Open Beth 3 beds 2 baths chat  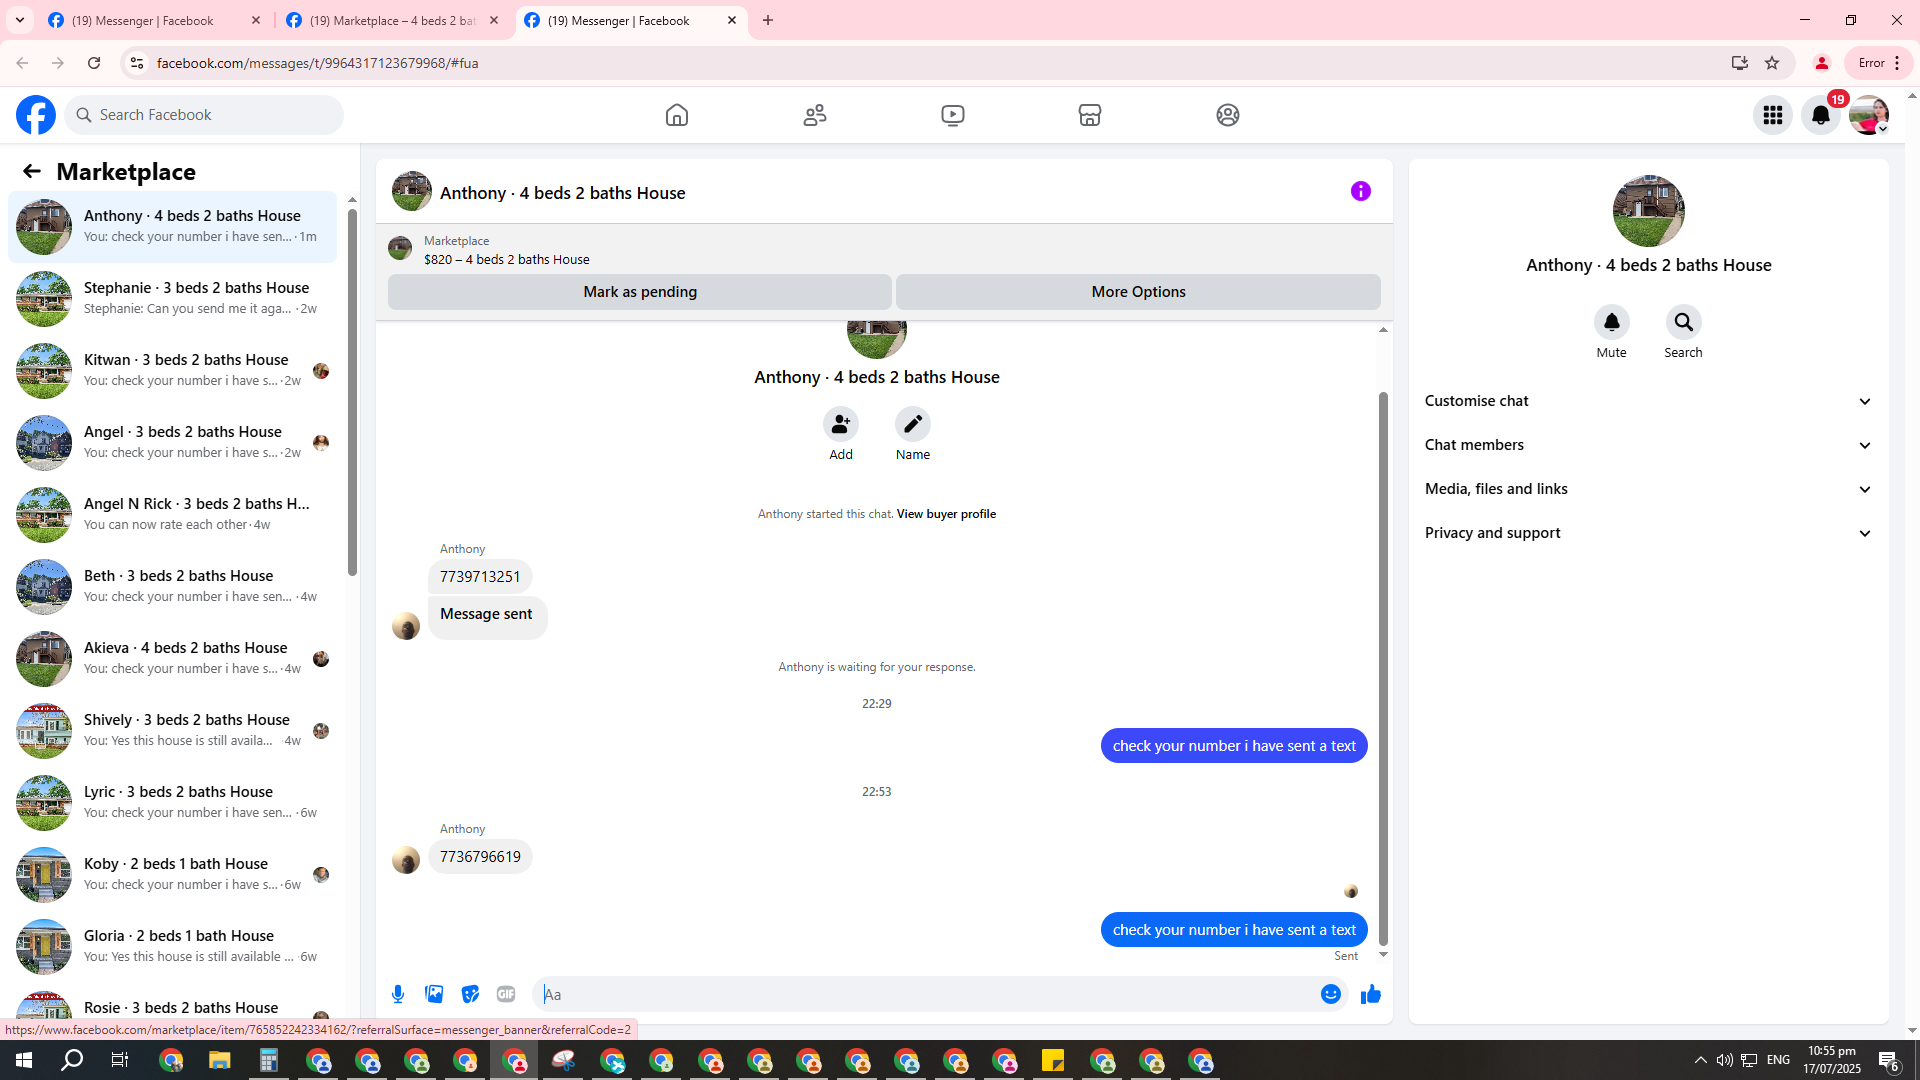172,586
